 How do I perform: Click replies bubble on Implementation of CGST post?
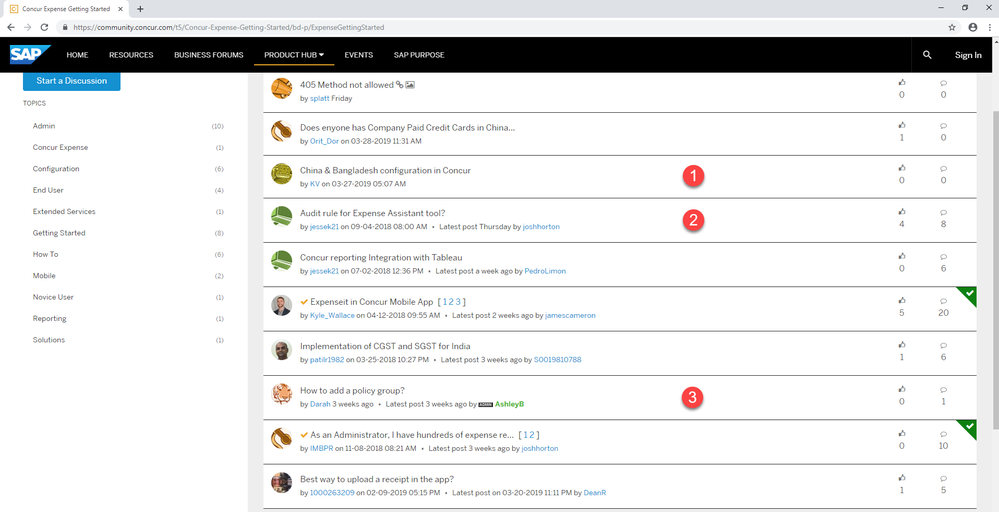click(x=944, y=345)
